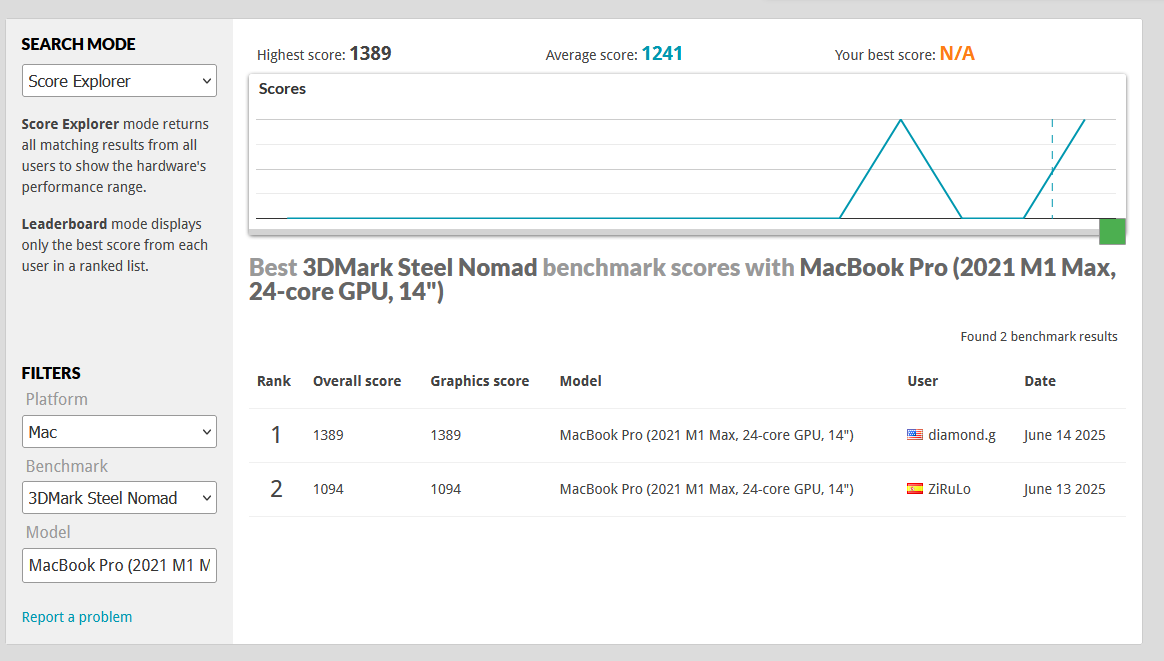Click rank number 2
Screen dimensions: 1164x661
276,489
